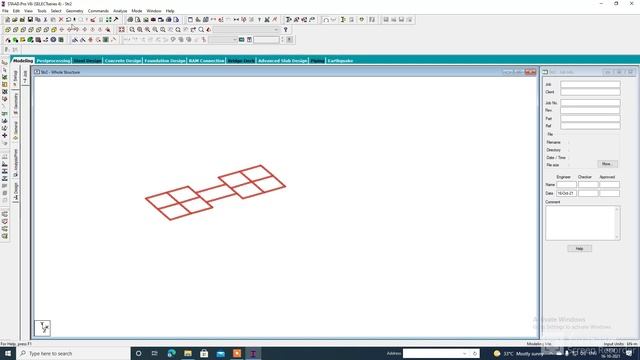Switch to the Earthquake tab
The height and width of the screenshot is (360, 640).
(340, 60)
